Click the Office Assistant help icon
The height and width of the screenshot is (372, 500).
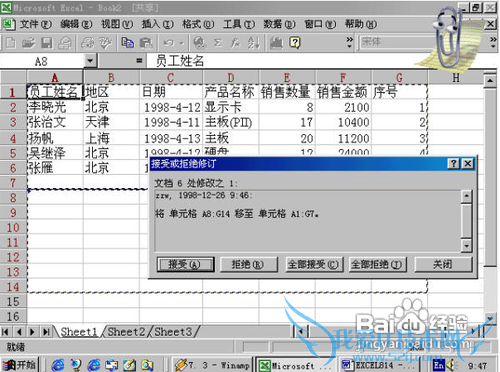click(295, 43)
